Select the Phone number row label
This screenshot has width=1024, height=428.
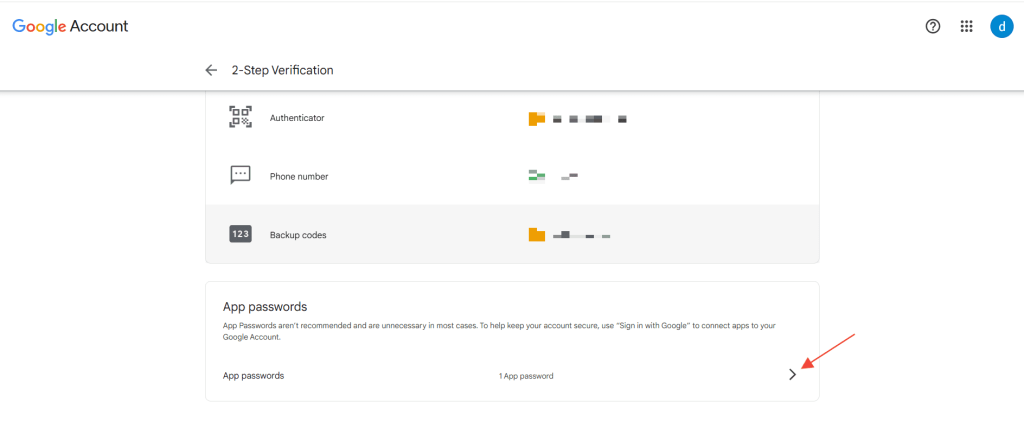point(299,177)
